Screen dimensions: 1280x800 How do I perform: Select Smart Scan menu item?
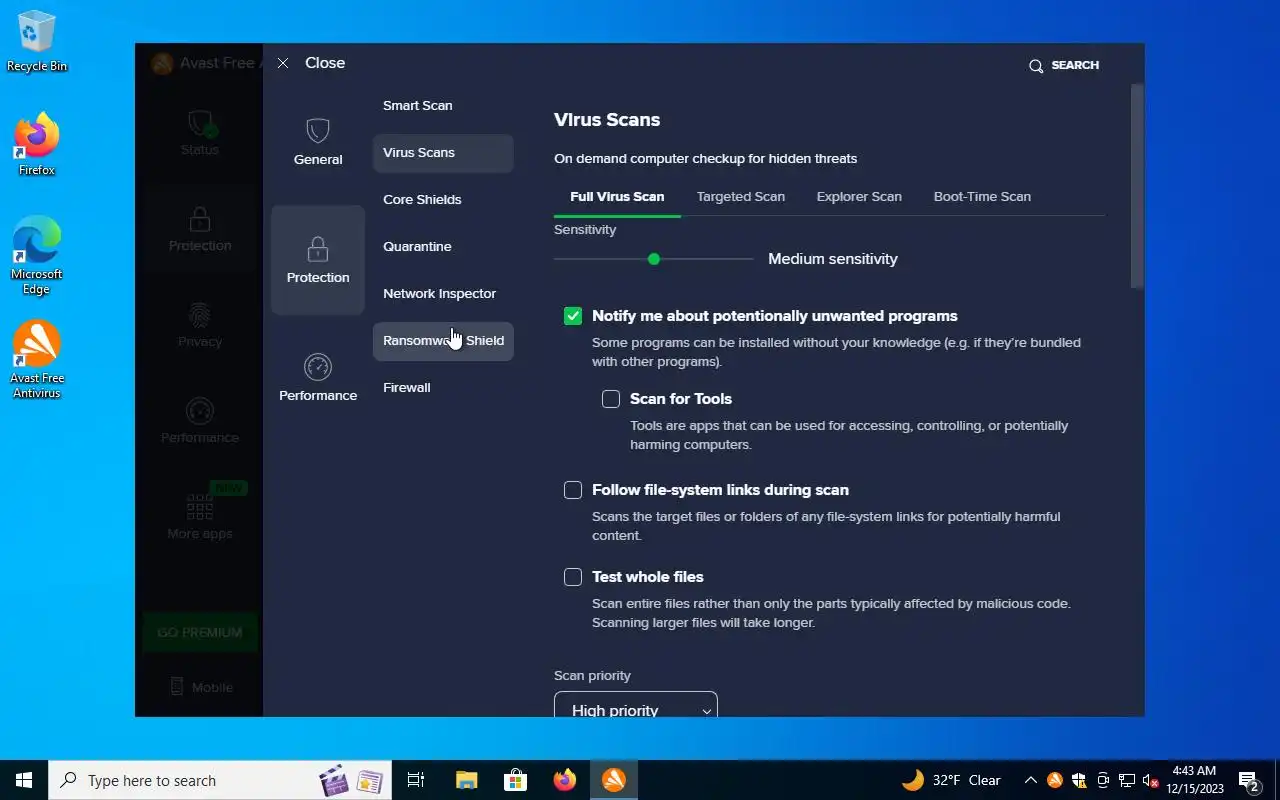(x=443, y=106)
